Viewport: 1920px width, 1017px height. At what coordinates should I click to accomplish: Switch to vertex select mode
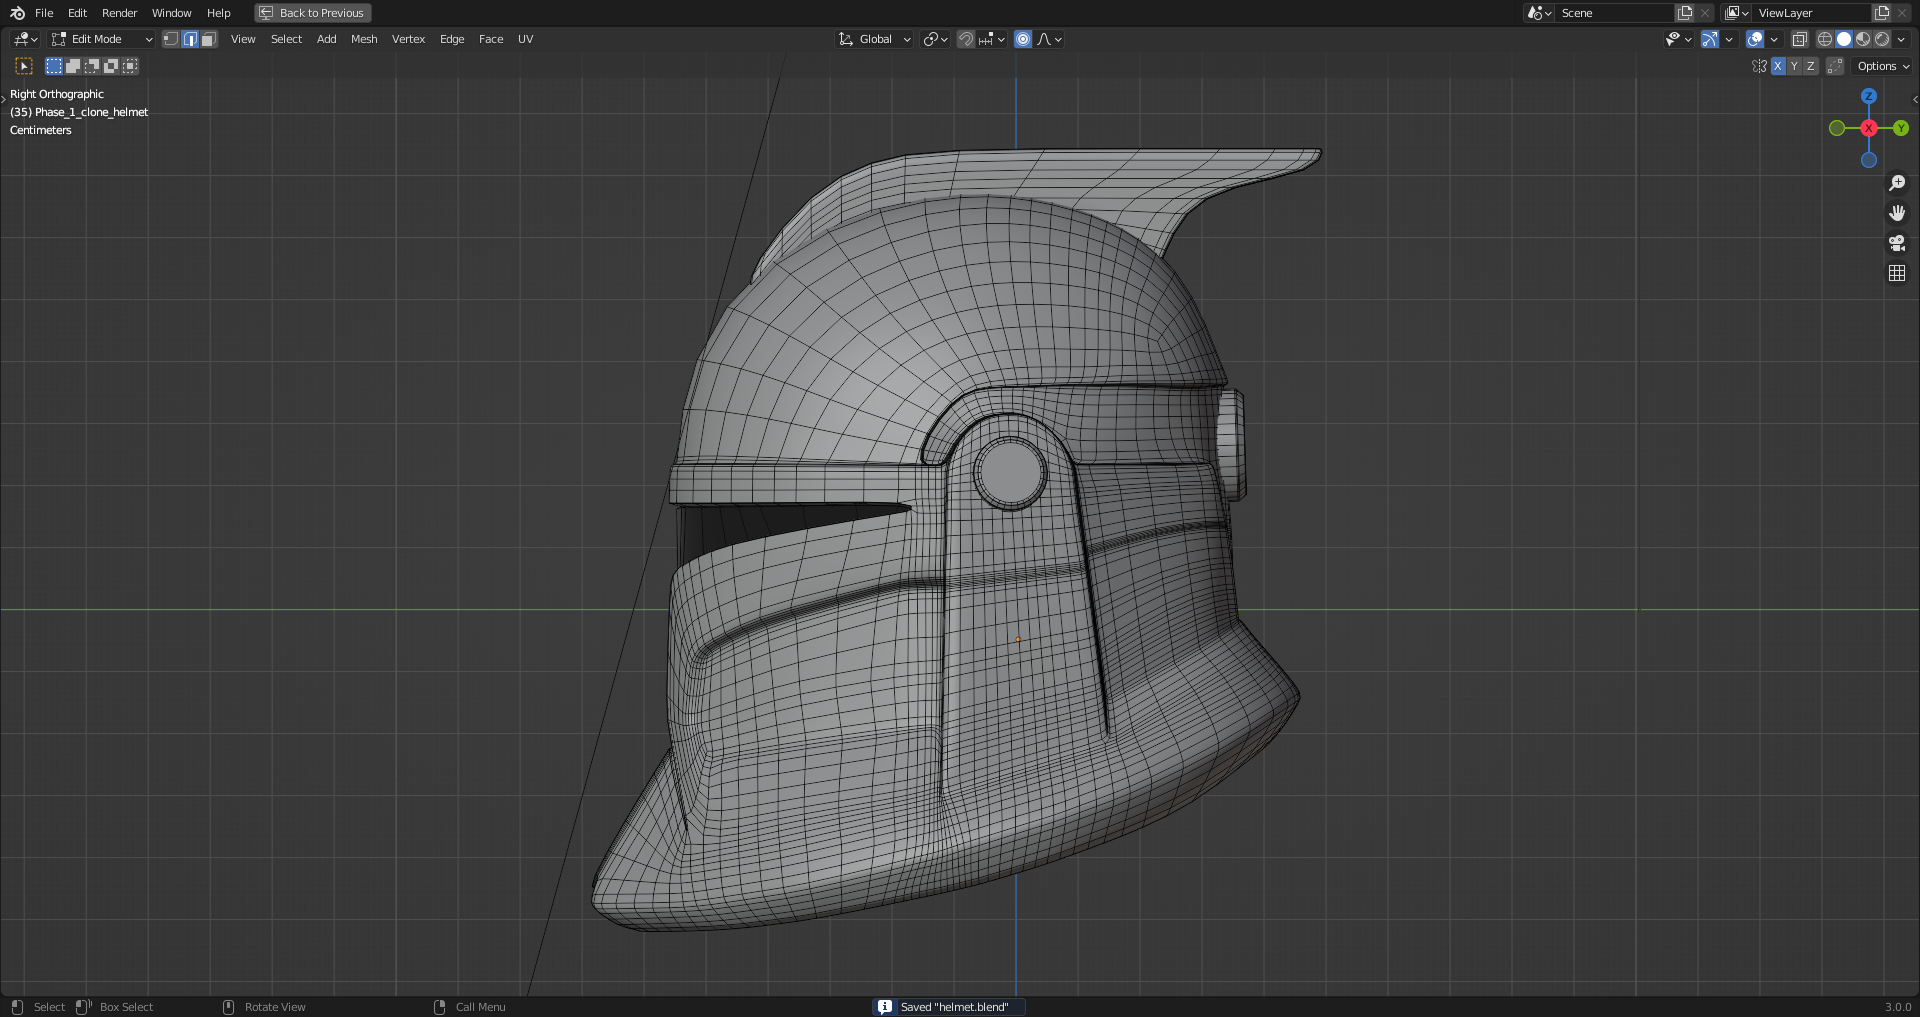(171, 39)
